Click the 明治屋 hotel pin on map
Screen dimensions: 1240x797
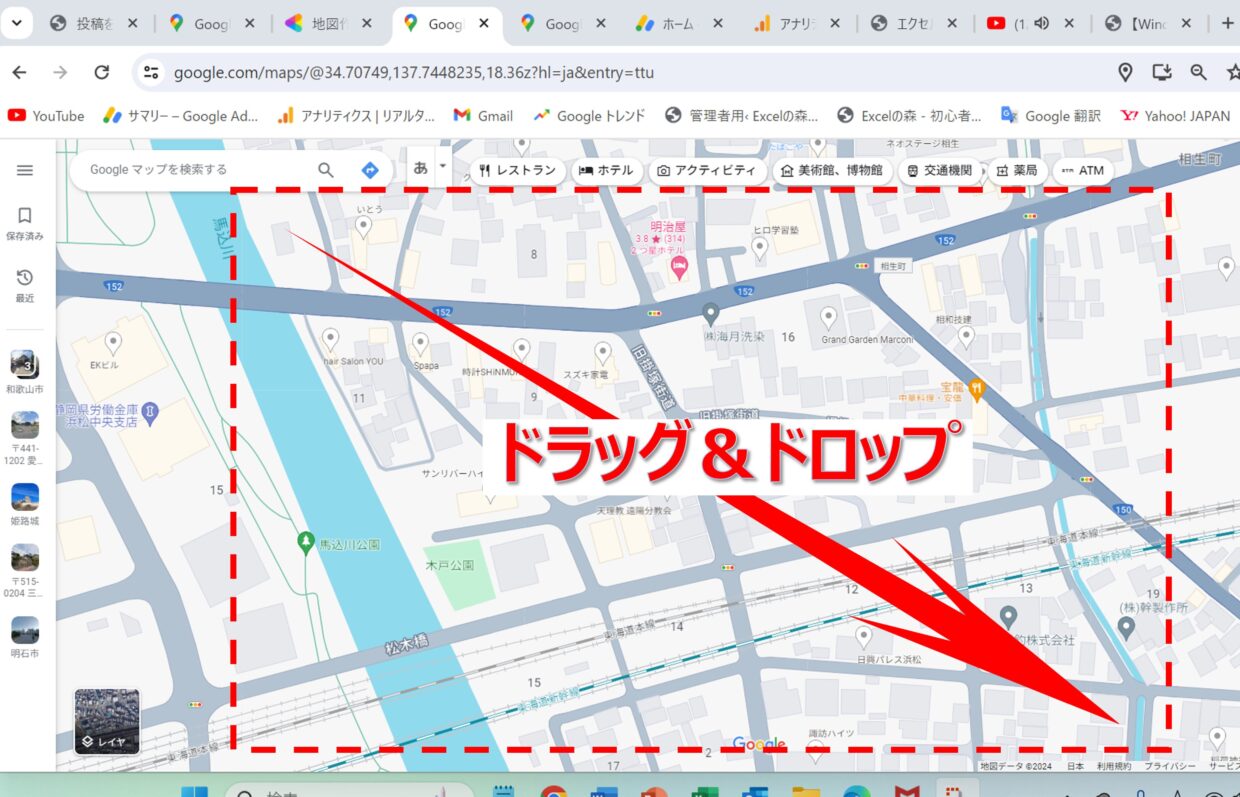[x=679, y=267]
